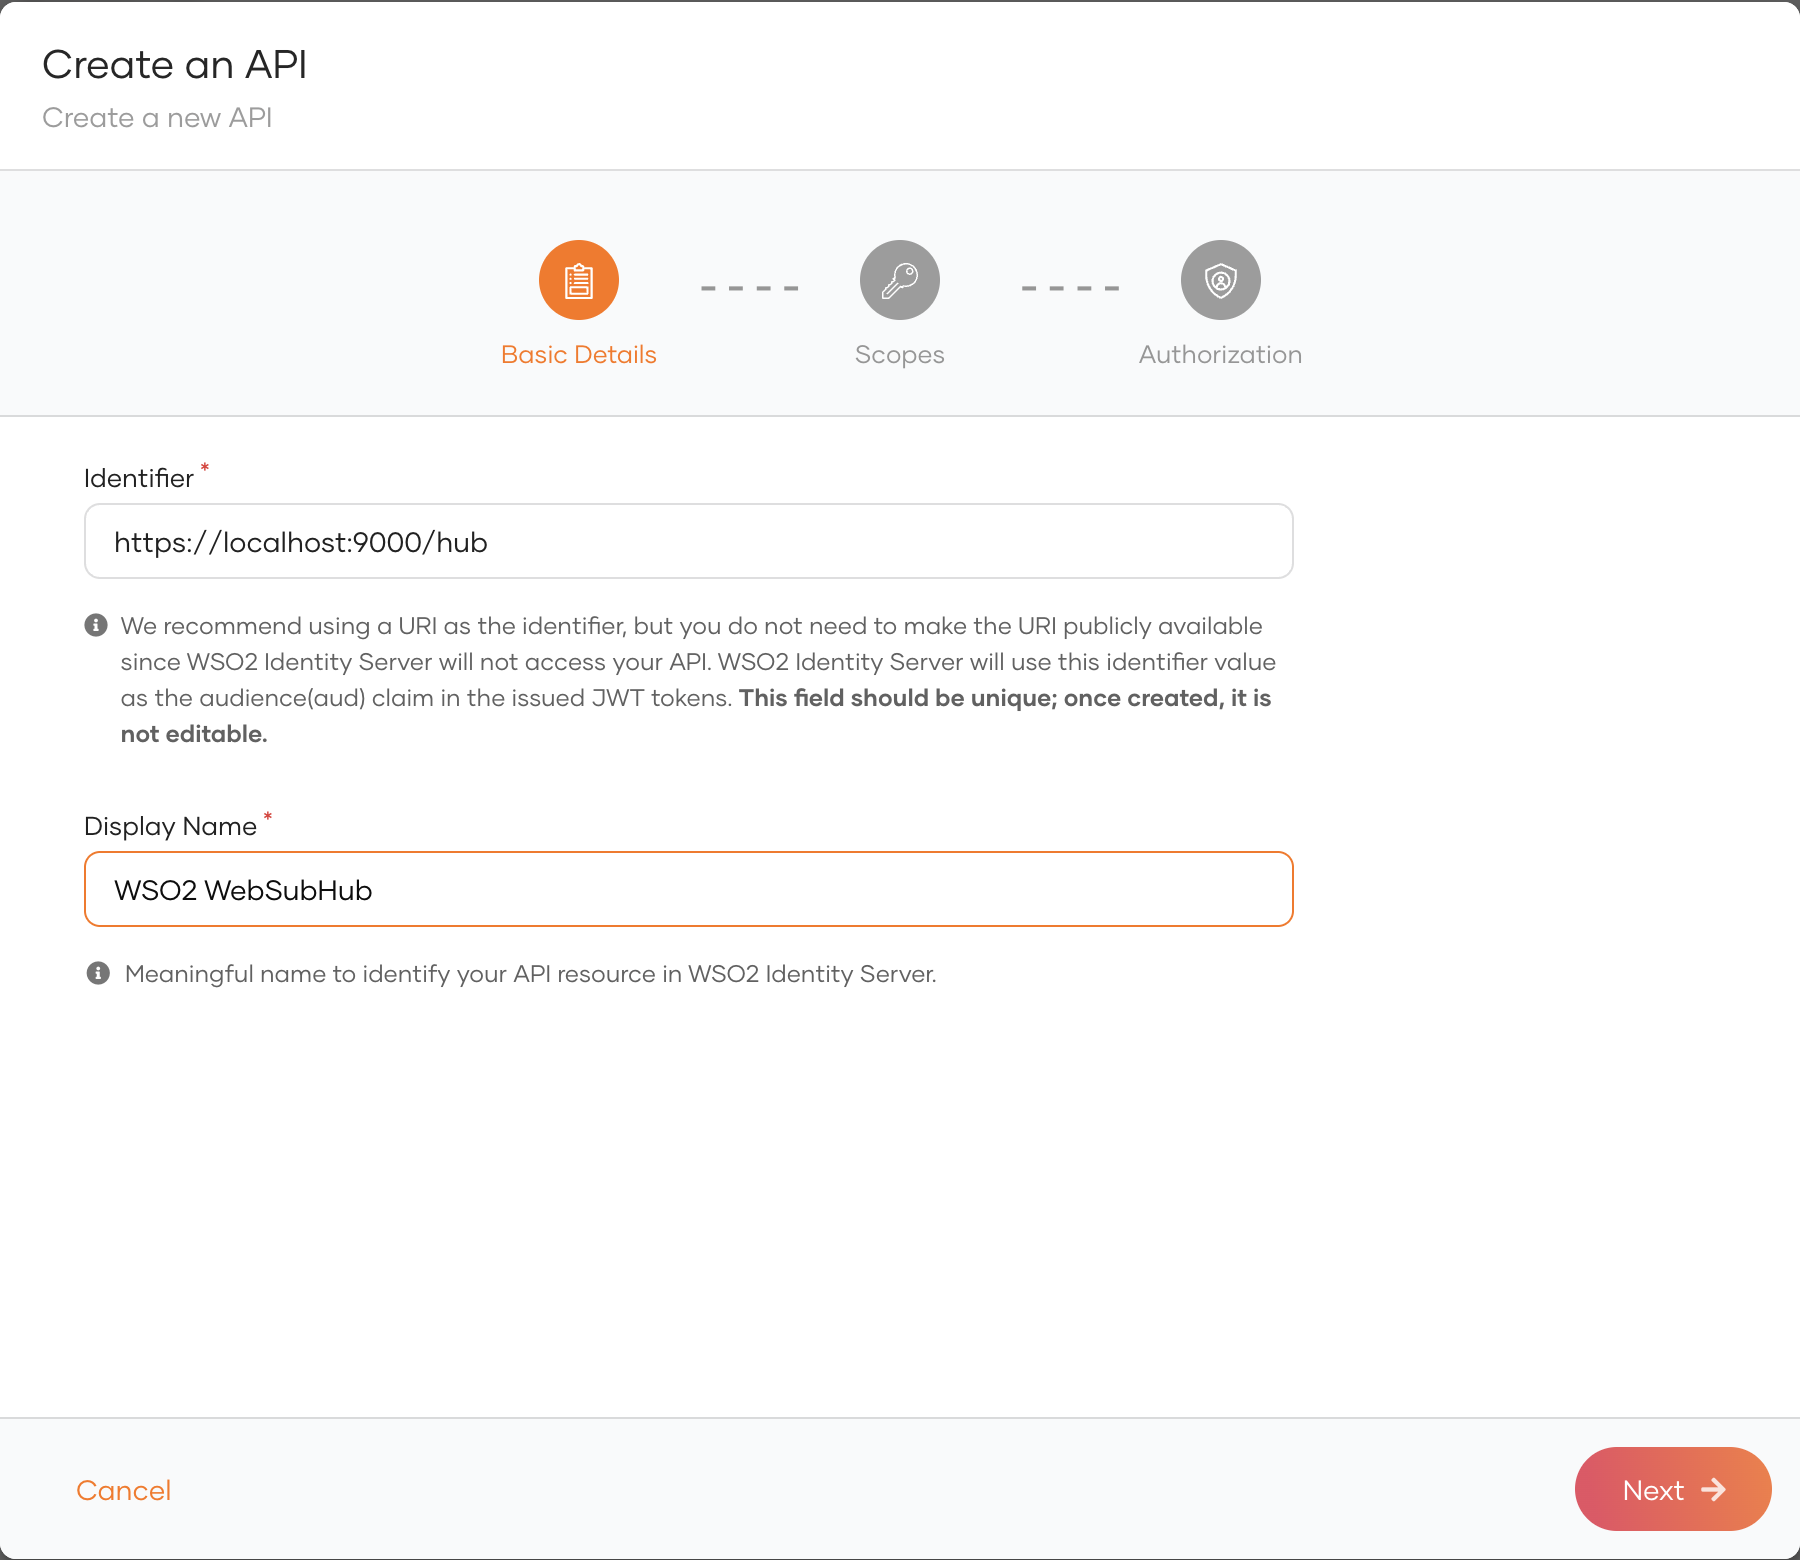Select the 'Scopes' step label
This screenshot has width=1800, height=1560.
pyautogui.click(x=899, y=355)
